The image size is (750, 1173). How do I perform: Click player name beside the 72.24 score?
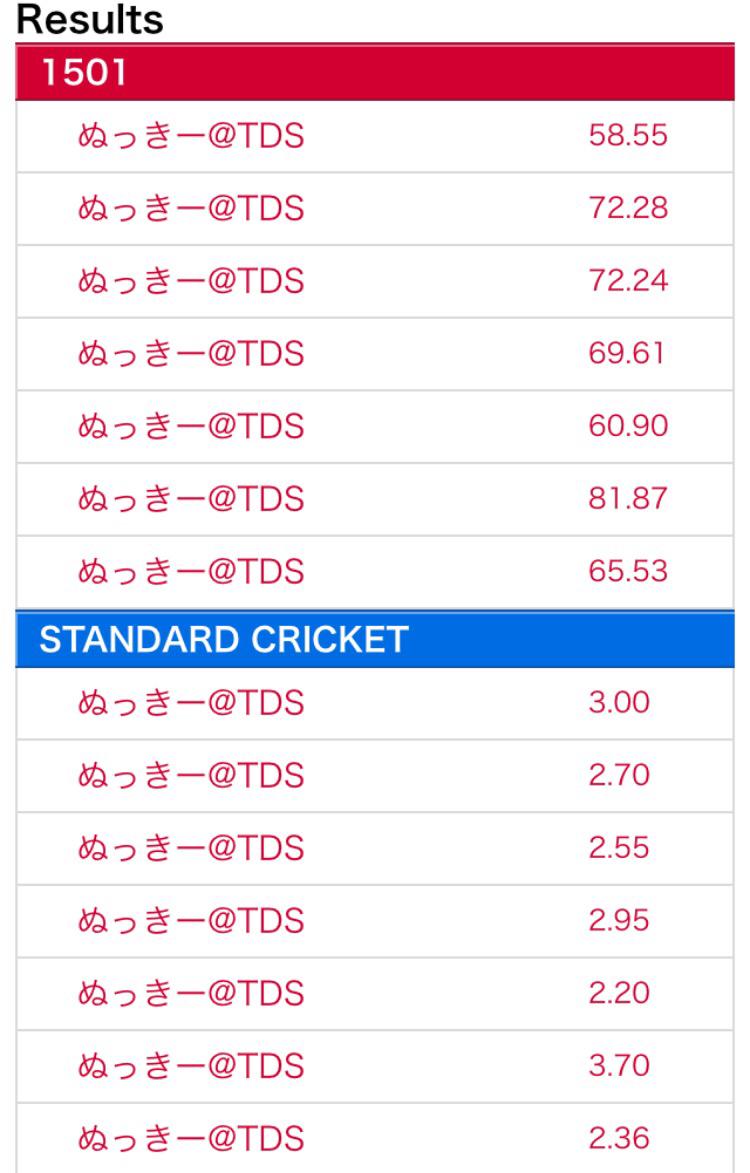coord(190,282)
